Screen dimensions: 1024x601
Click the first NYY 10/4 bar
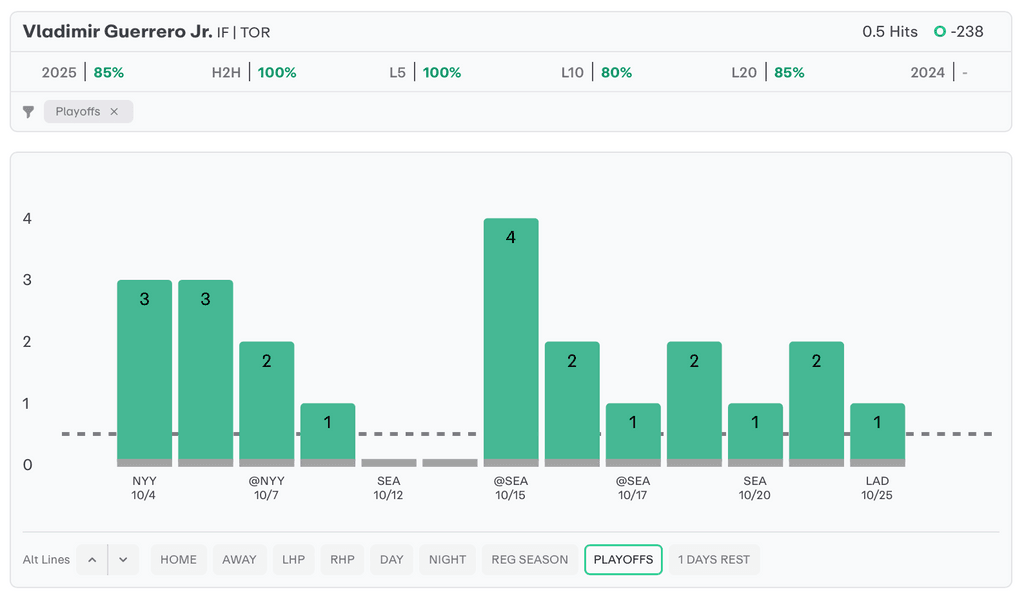coord(144,372)
